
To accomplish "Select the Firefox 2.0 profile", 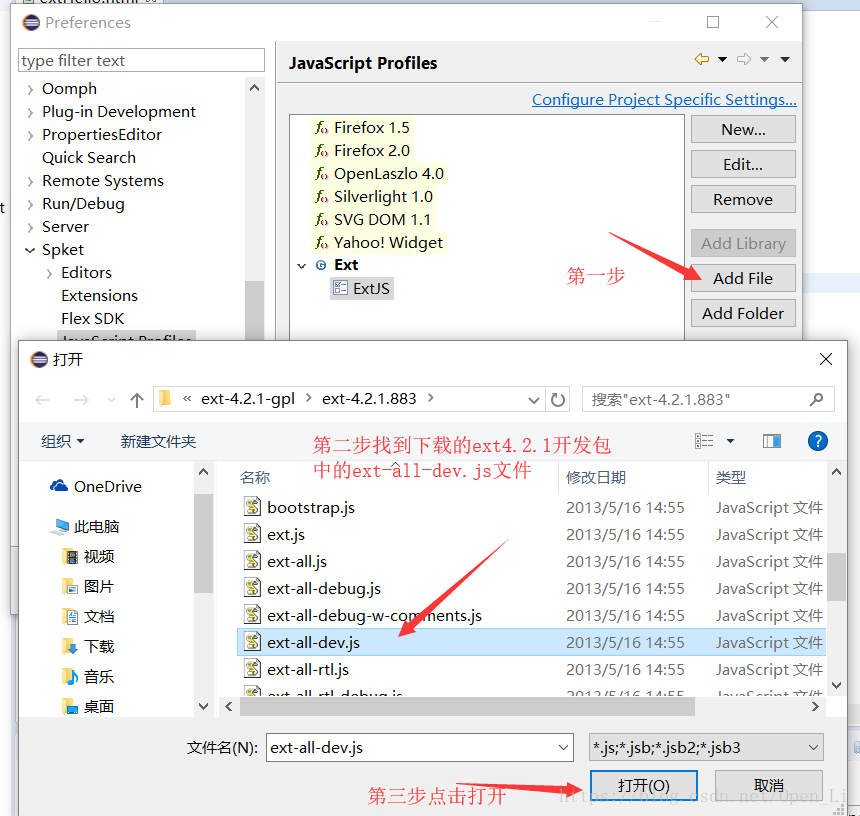I will [362, 150].
